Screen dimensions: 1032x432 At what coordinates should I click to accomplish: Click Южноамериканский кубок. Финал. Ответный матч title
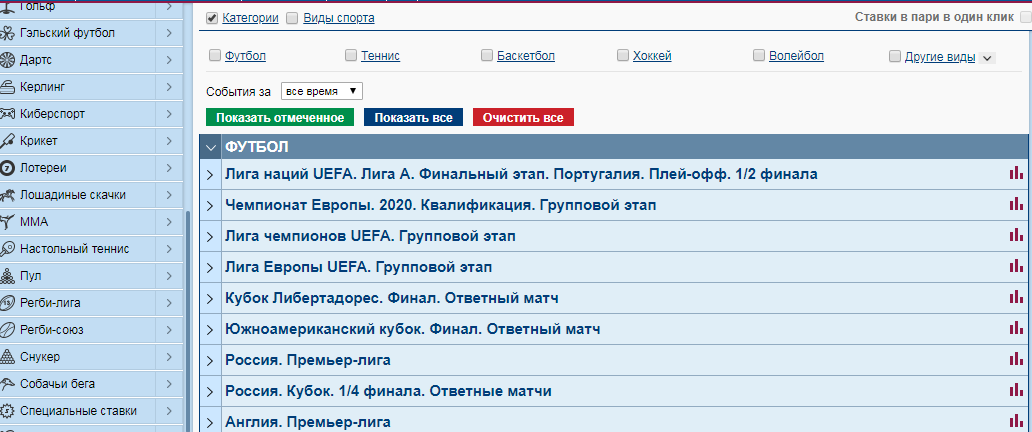pos(413,329)
